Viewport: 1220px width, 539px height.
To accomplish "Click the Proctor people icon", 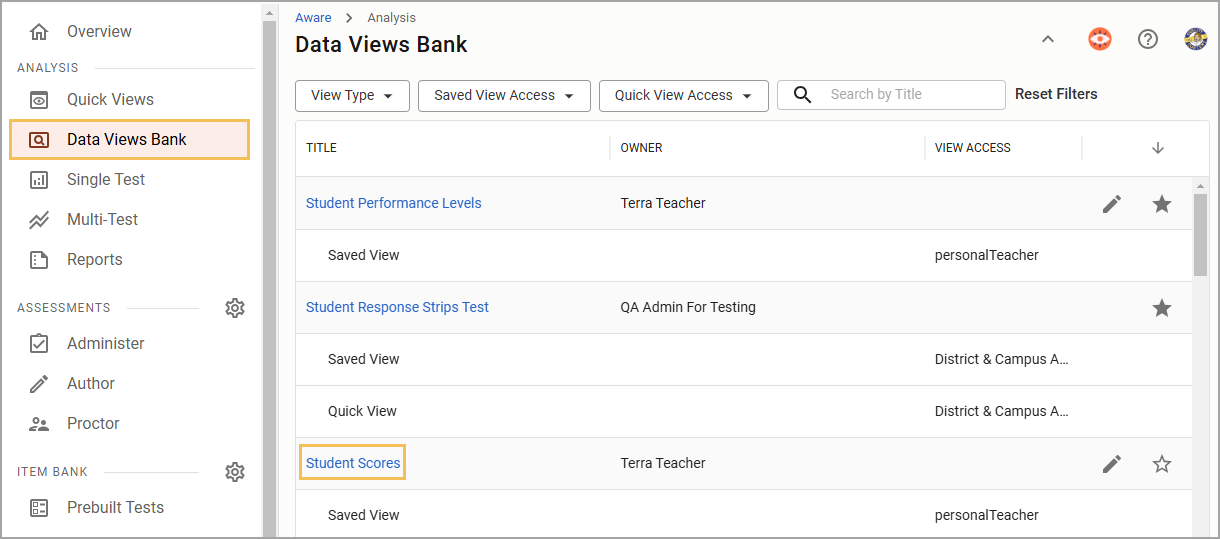I will 39,424.
